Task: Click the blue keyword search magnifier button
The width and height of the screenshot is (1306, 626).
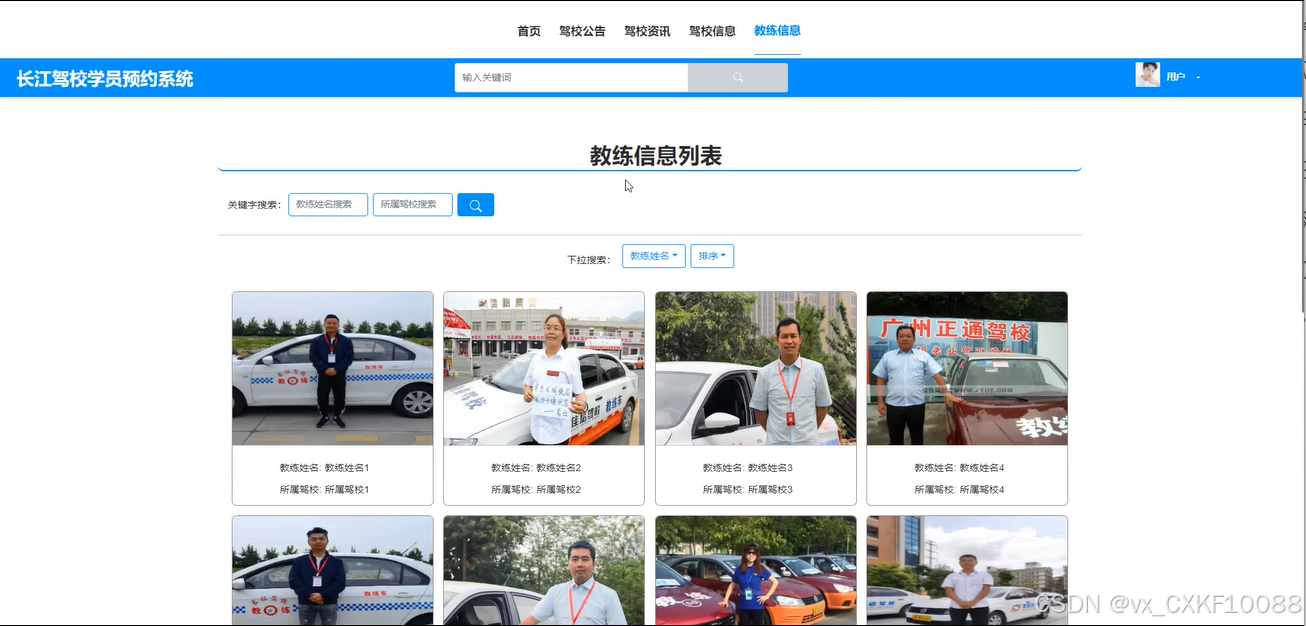Action: (475, 205)
